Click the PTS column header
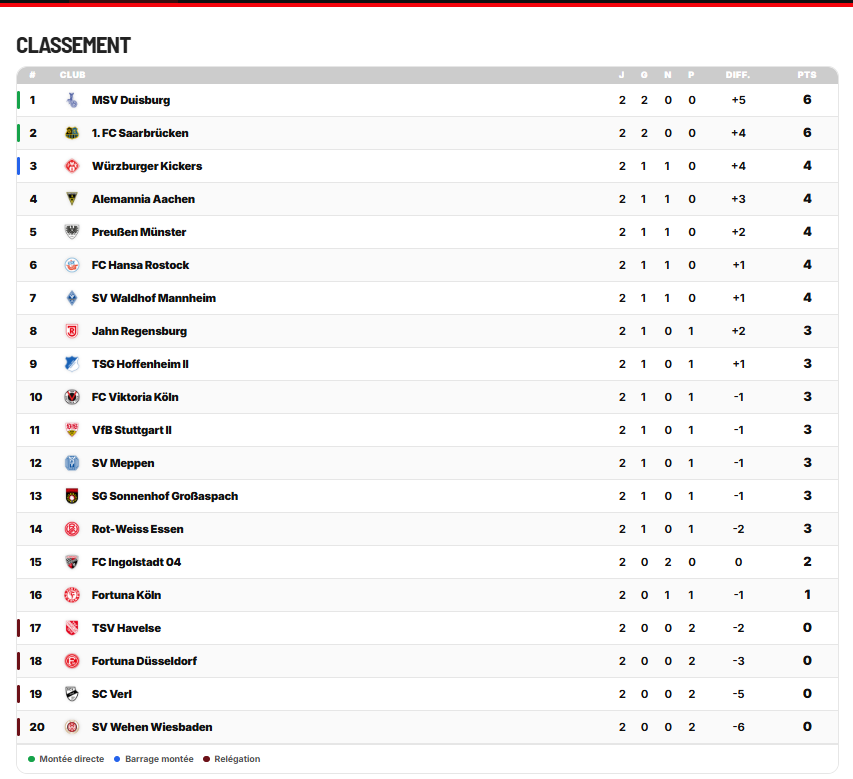 (807, 75)
